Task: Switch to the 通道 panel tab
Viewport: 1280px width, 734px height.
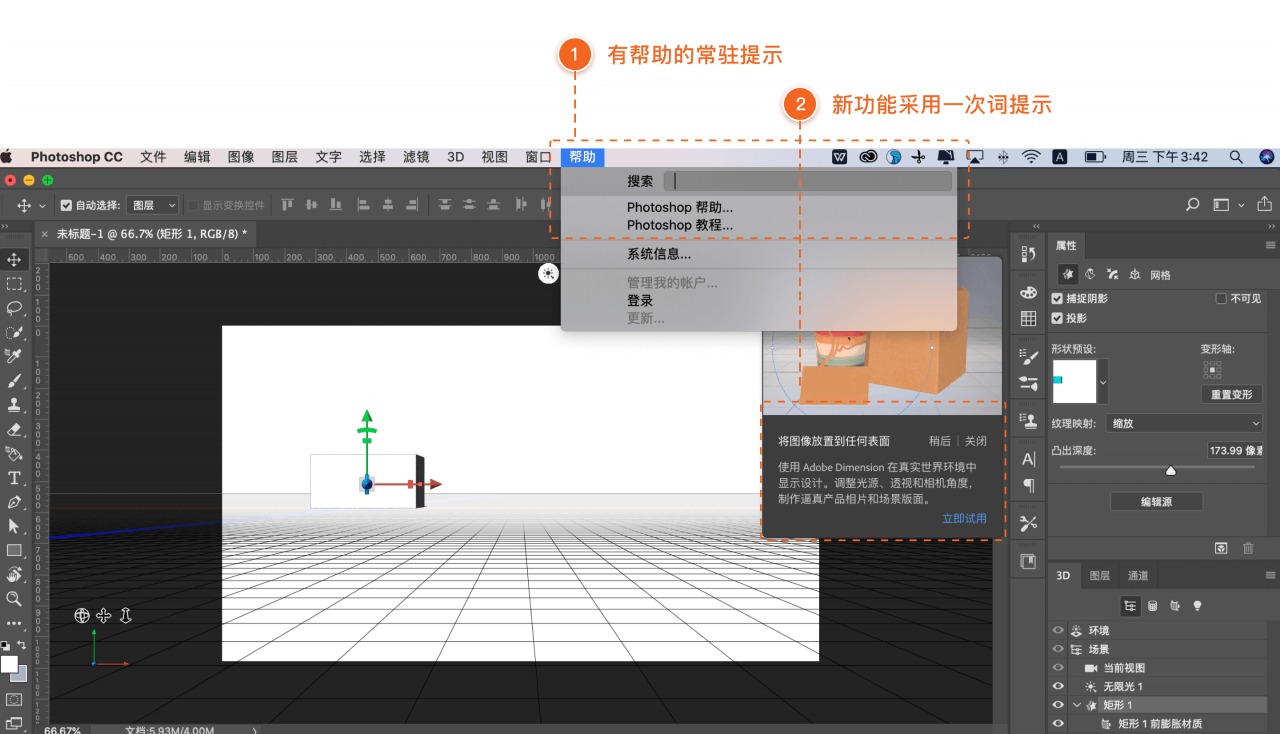Action: click(x=1138, y=575)
